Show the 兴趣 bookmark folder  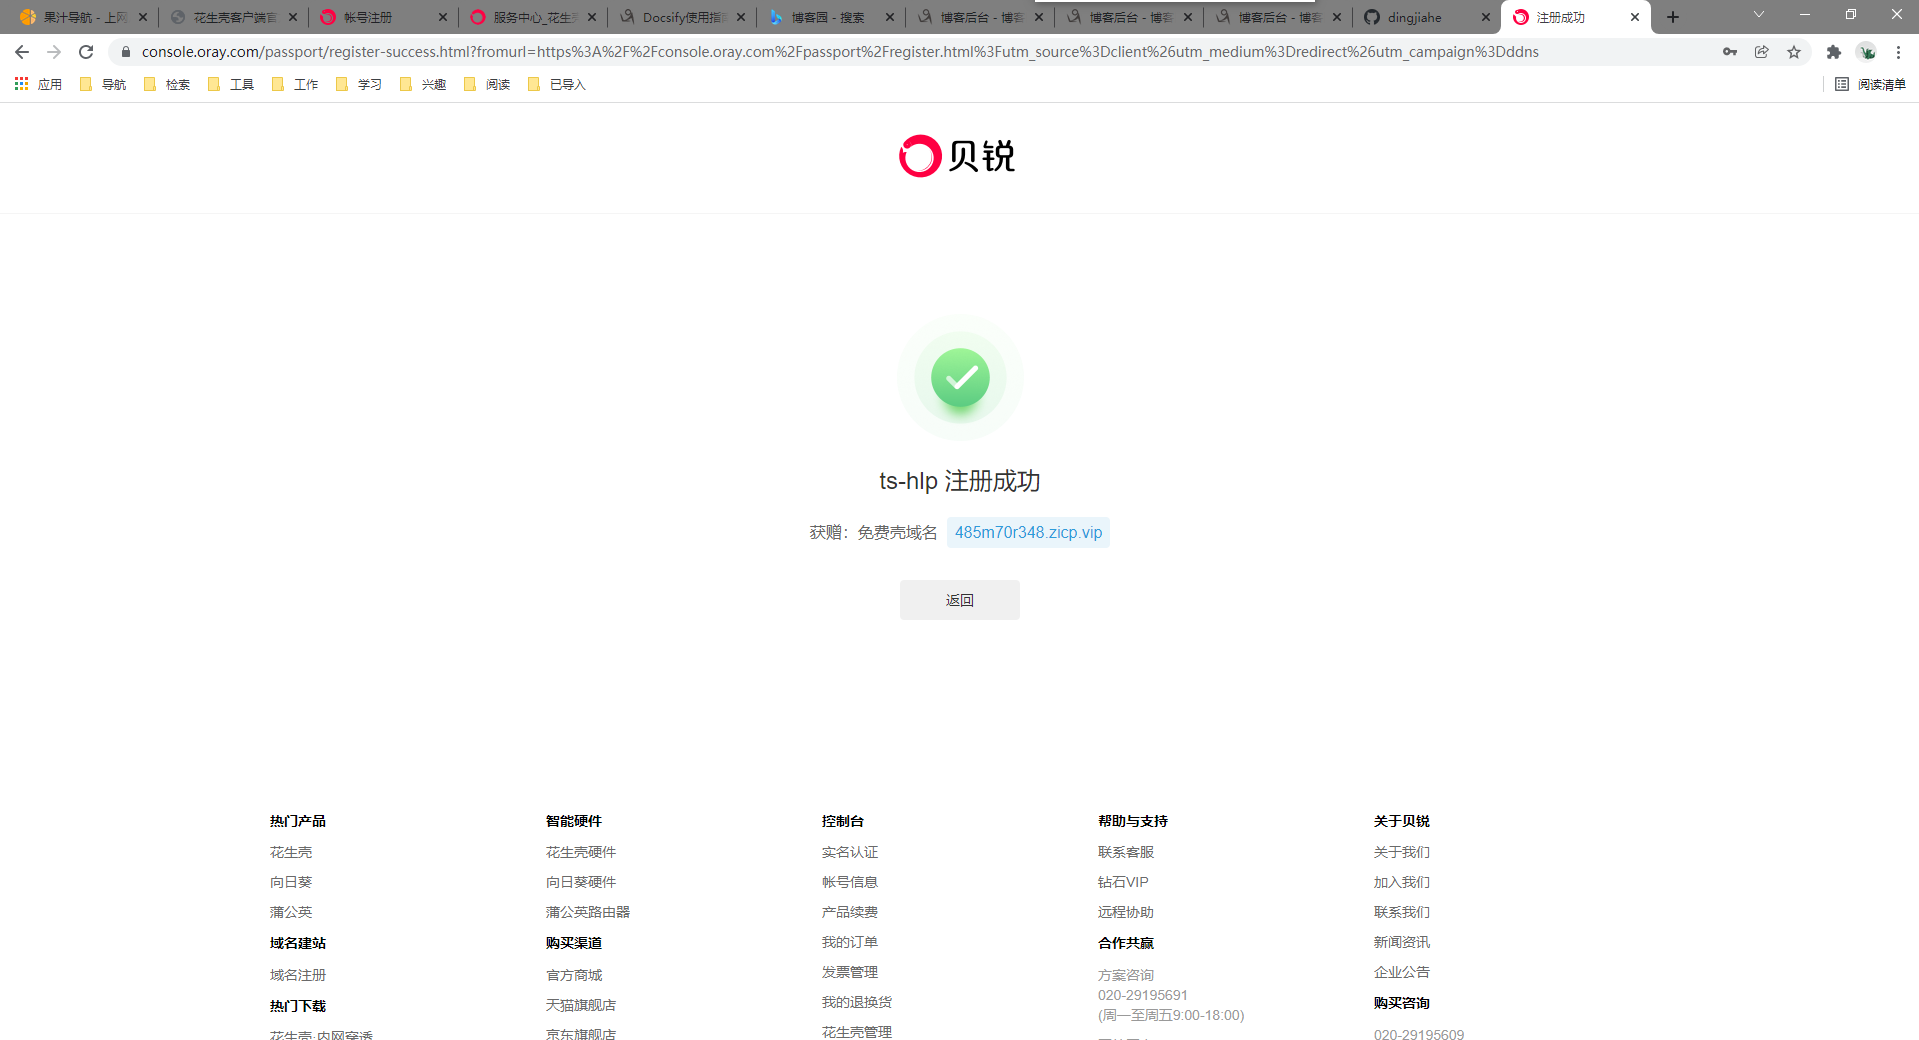click(x=423, y=85)
